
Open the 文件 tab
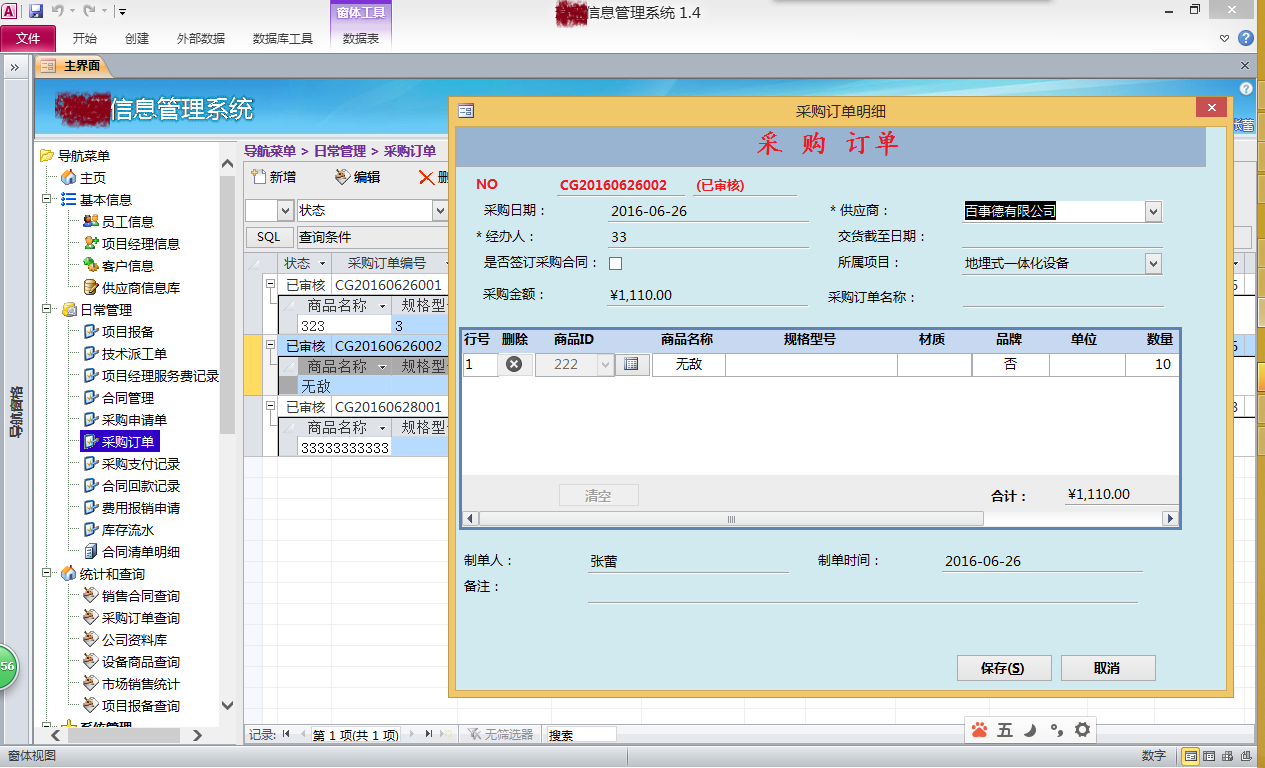28,38
